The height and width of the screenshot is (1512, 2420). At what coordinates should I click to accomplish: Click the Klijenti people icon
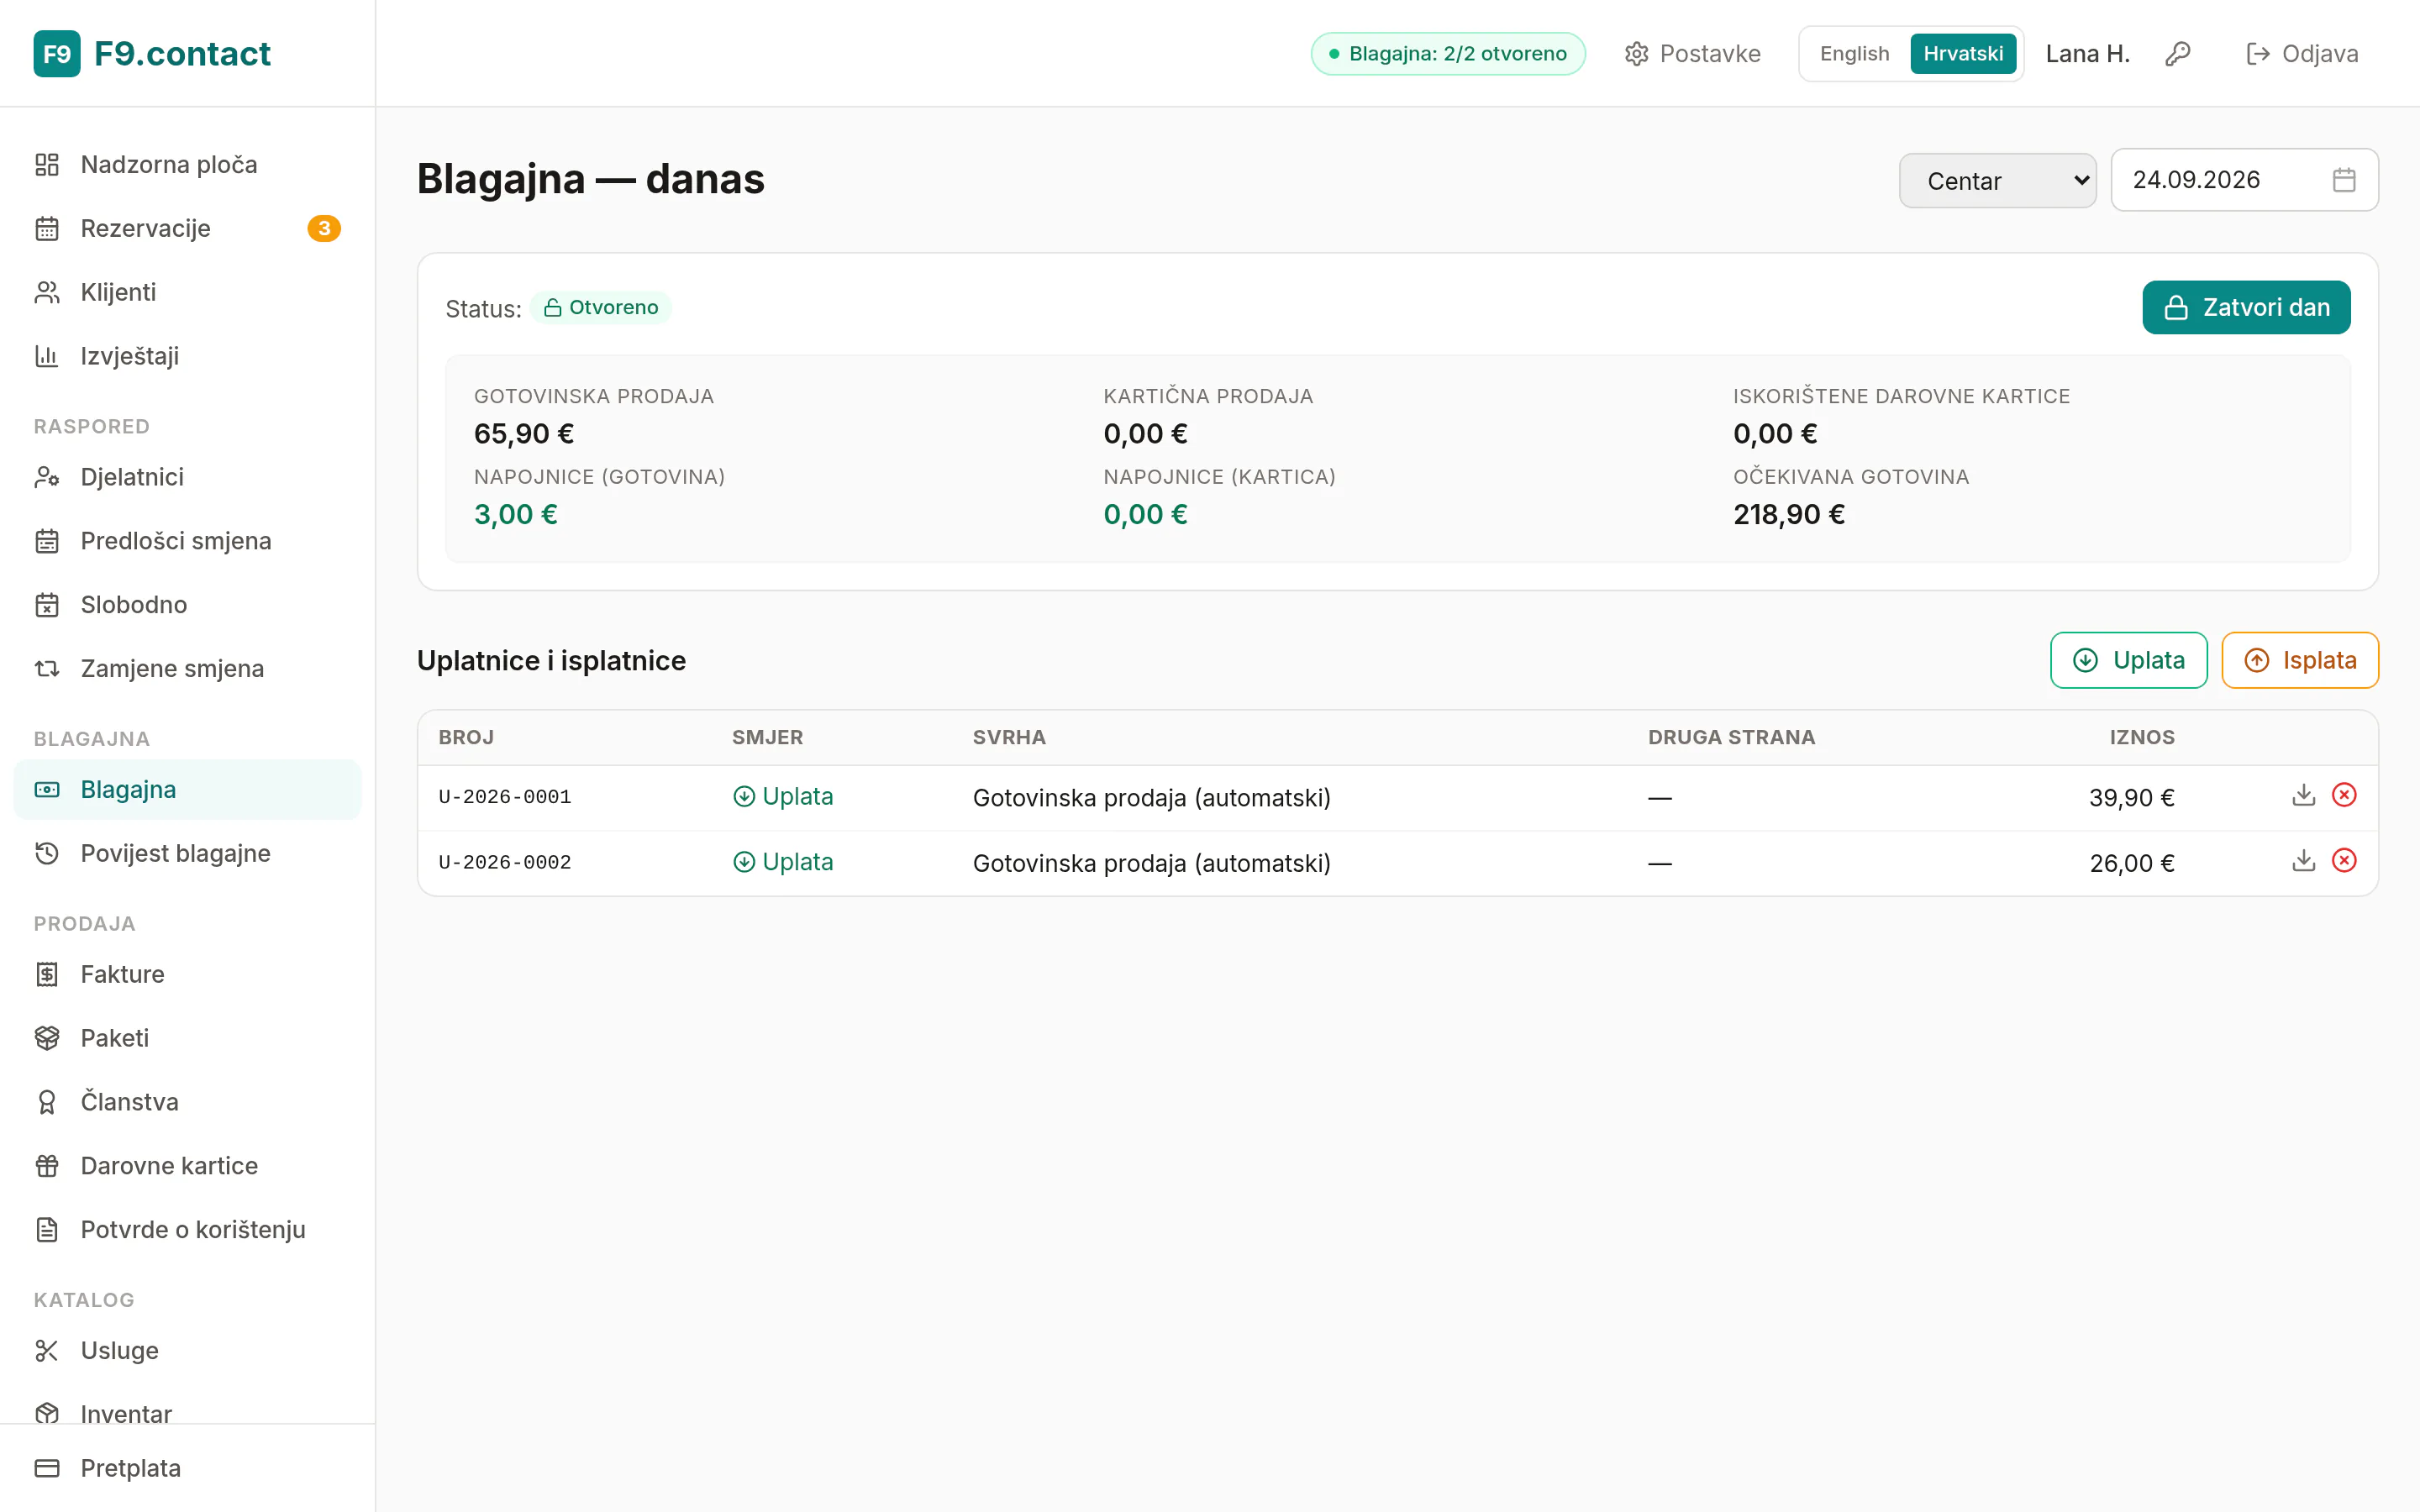coord(47,293)
